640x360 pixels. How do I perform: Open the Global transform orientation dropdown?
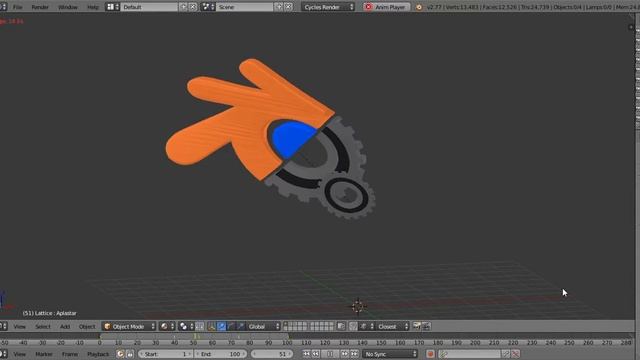pyautogui.click(x=263, y=326)
